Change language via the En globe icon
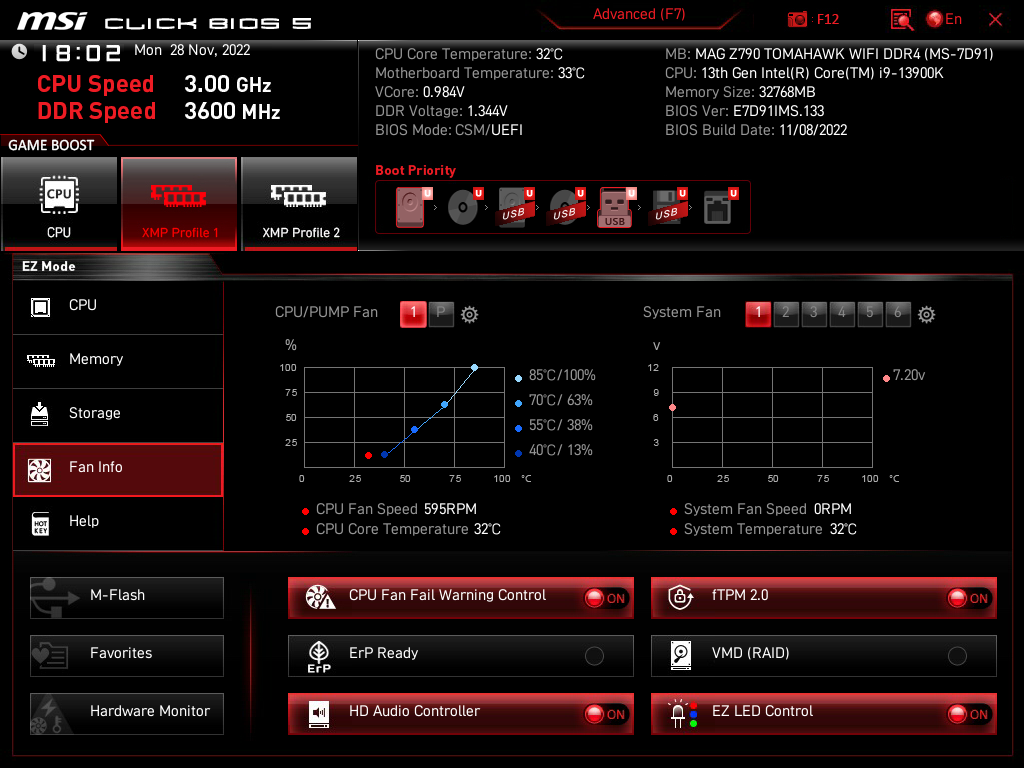The width and height of the screenshot is (1024, 768). point(944,20)
